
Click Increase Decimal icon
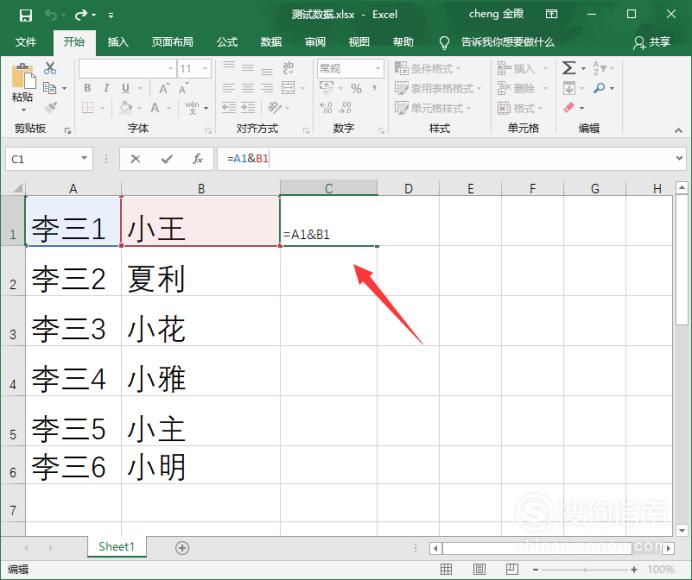click(x=326, y=107)
